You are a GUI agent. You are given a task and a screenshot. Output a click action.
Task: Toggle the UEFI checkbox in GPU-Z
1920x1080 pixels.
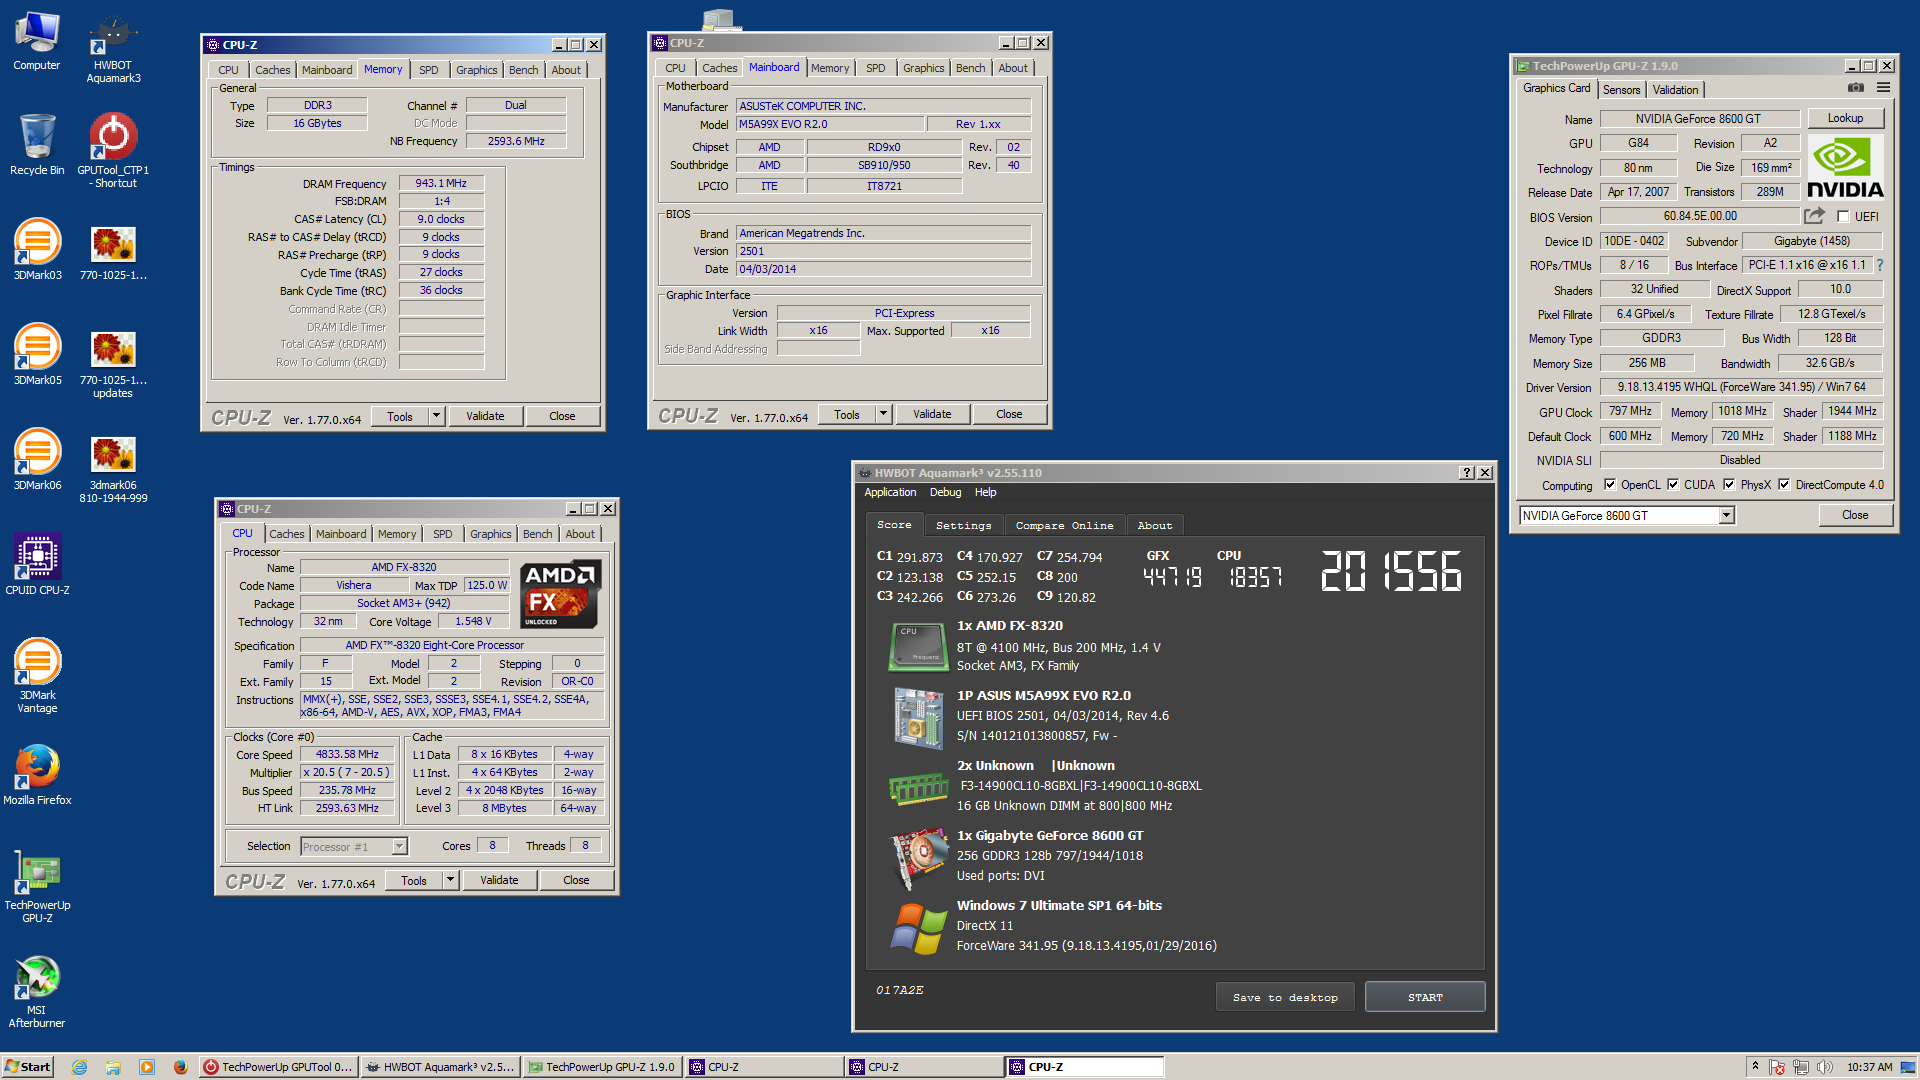click(1843, 216)
